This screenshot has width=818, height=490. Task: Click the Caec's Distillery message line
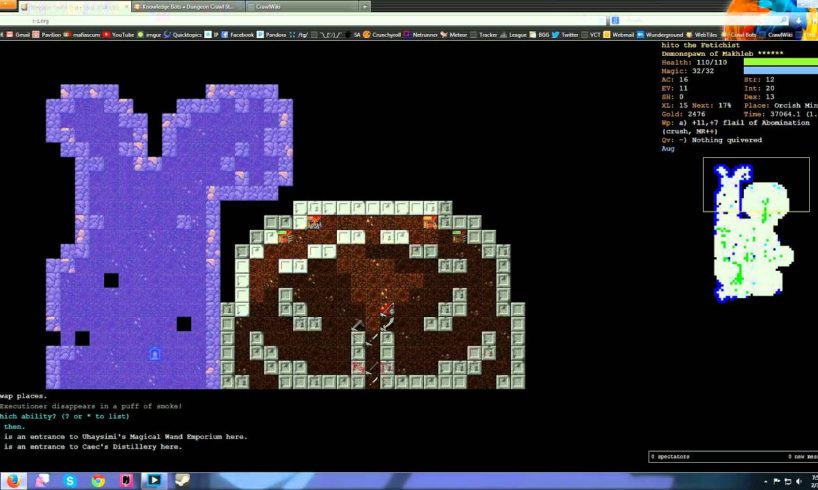tap(91, 447)
